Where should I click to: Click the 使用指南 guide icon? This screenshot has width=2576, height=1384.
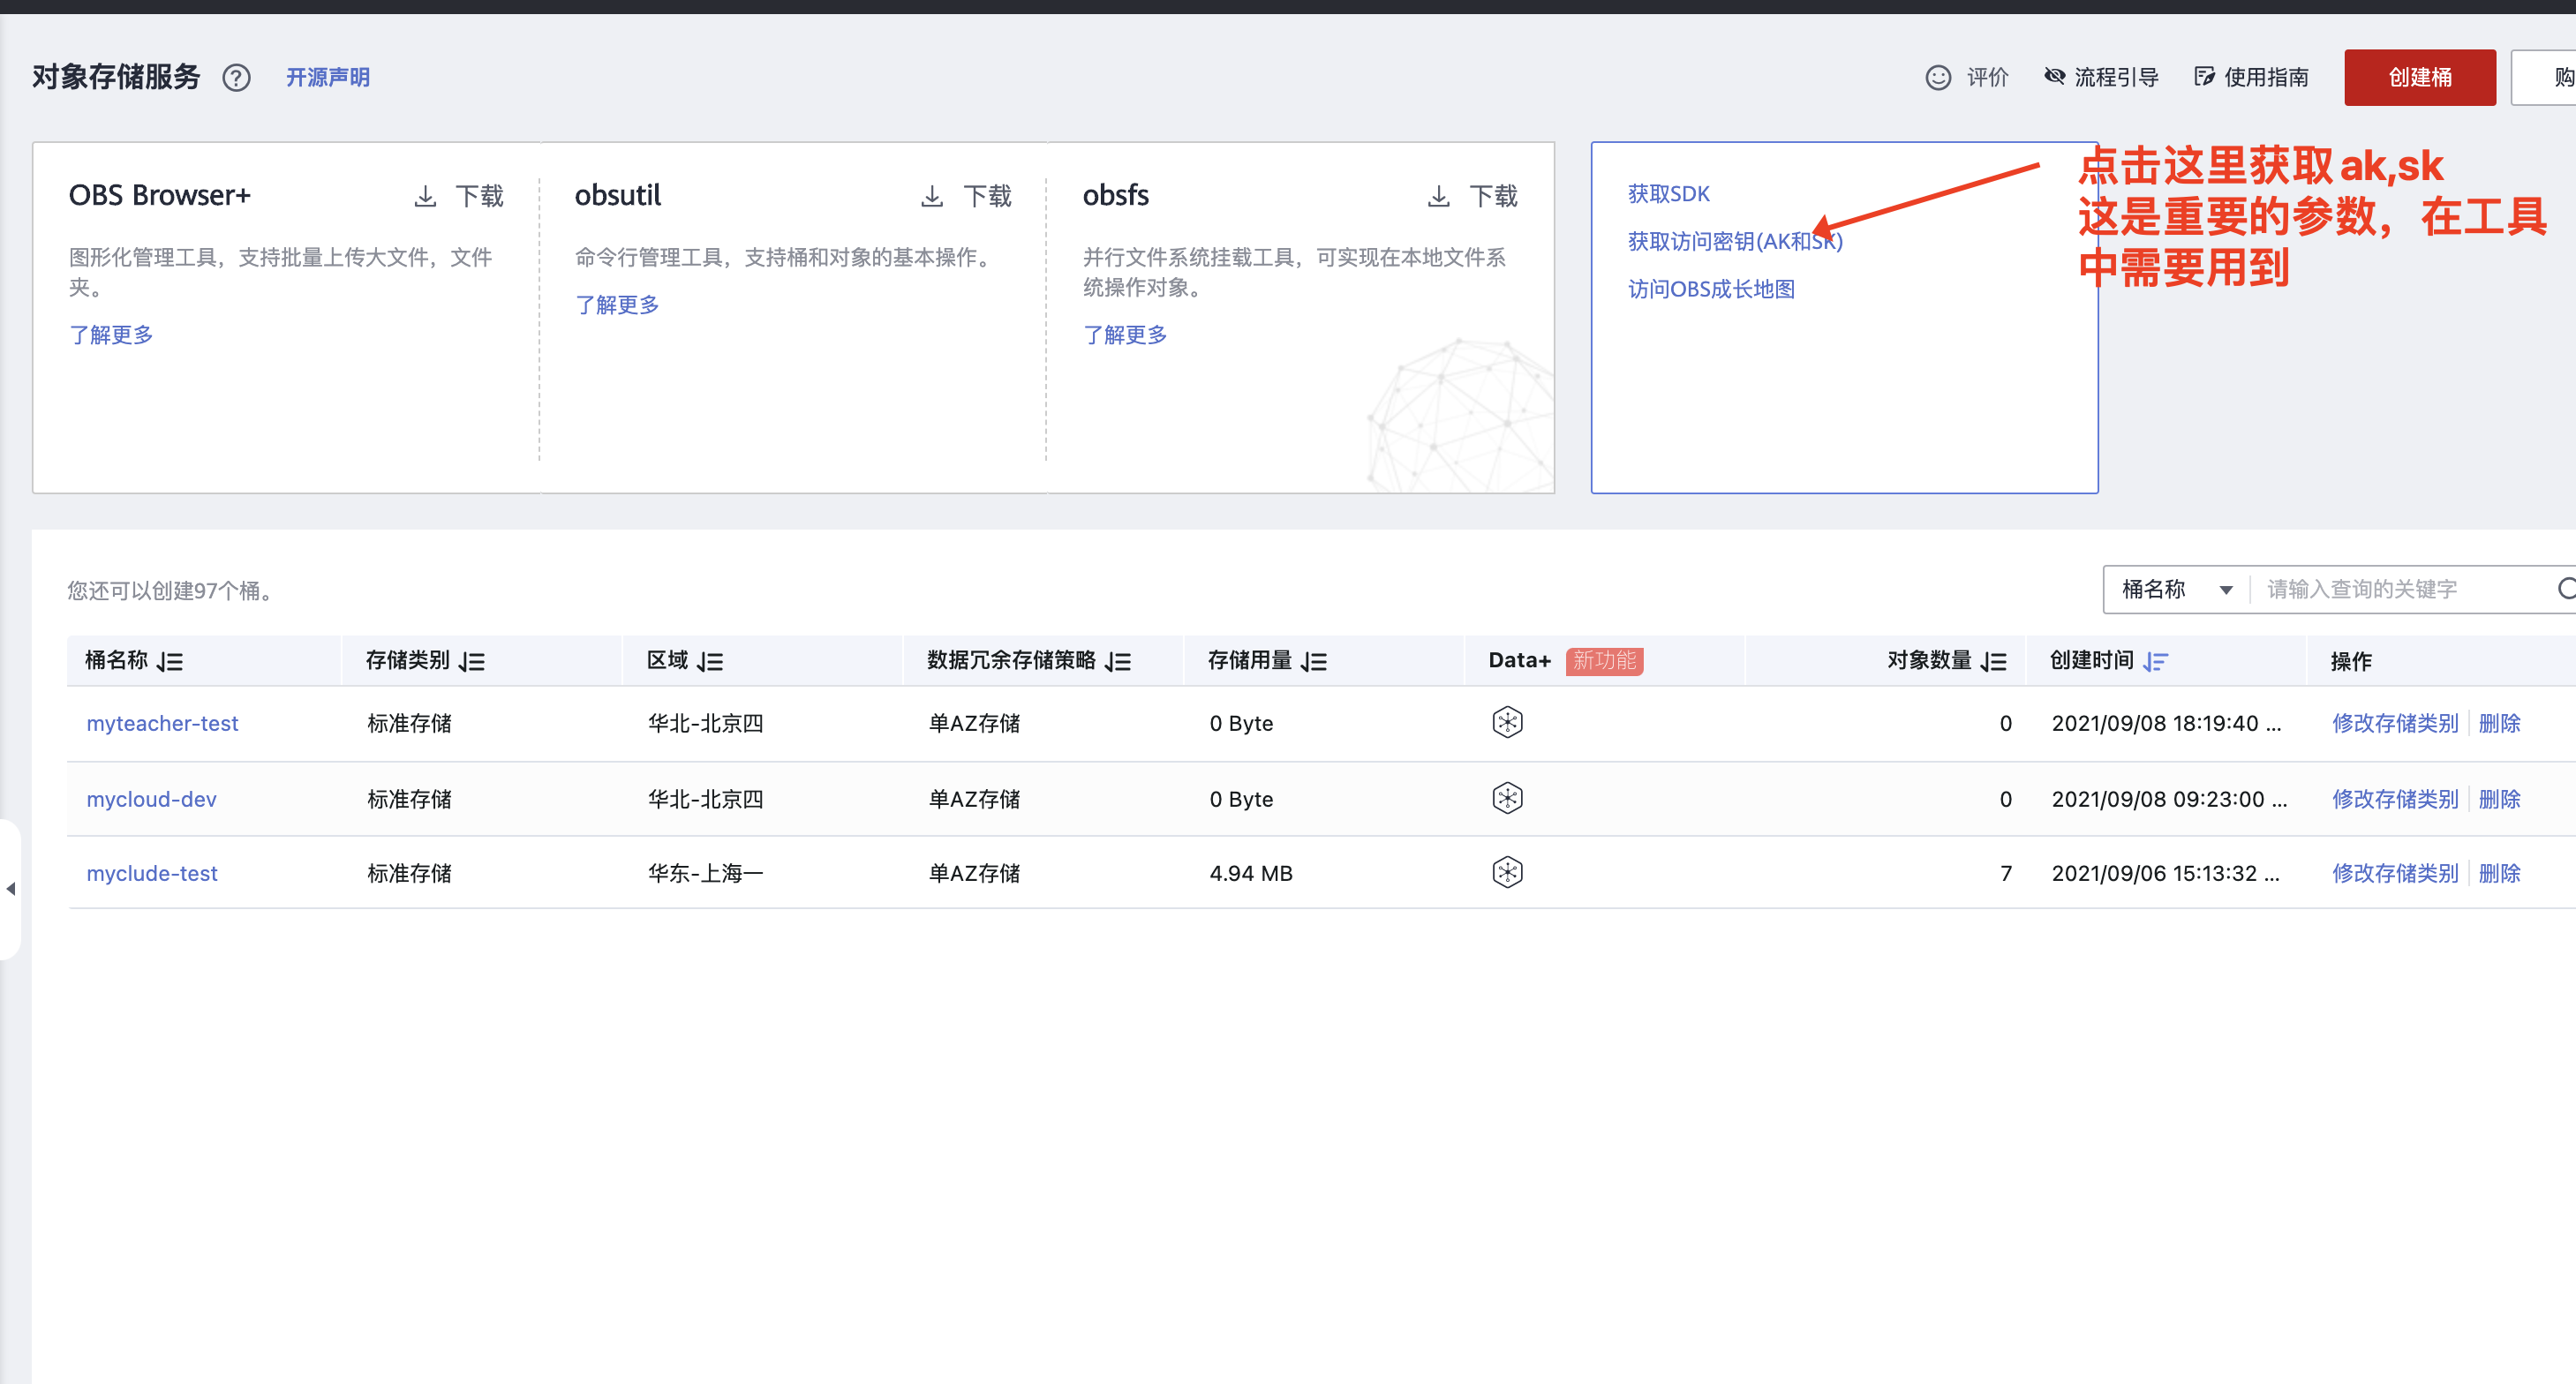point(2206,77)
